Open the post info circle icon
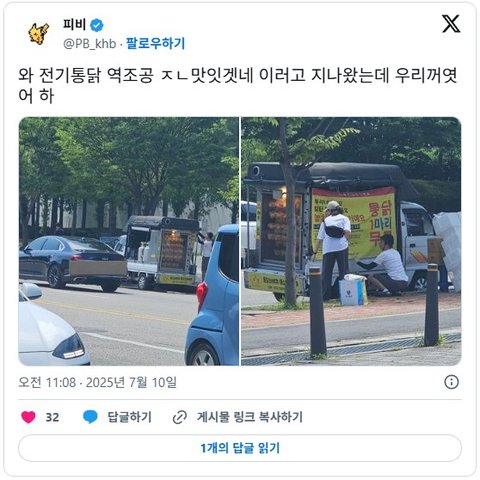Screen dimensions: 480x480 451,382
